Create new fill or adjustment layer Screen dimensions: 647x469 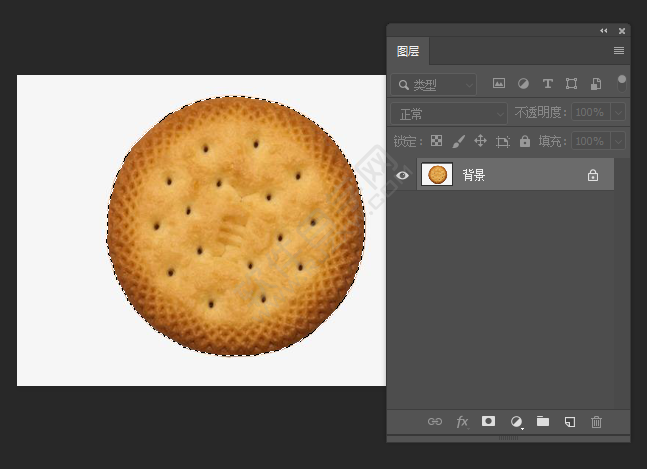(516, 422)
